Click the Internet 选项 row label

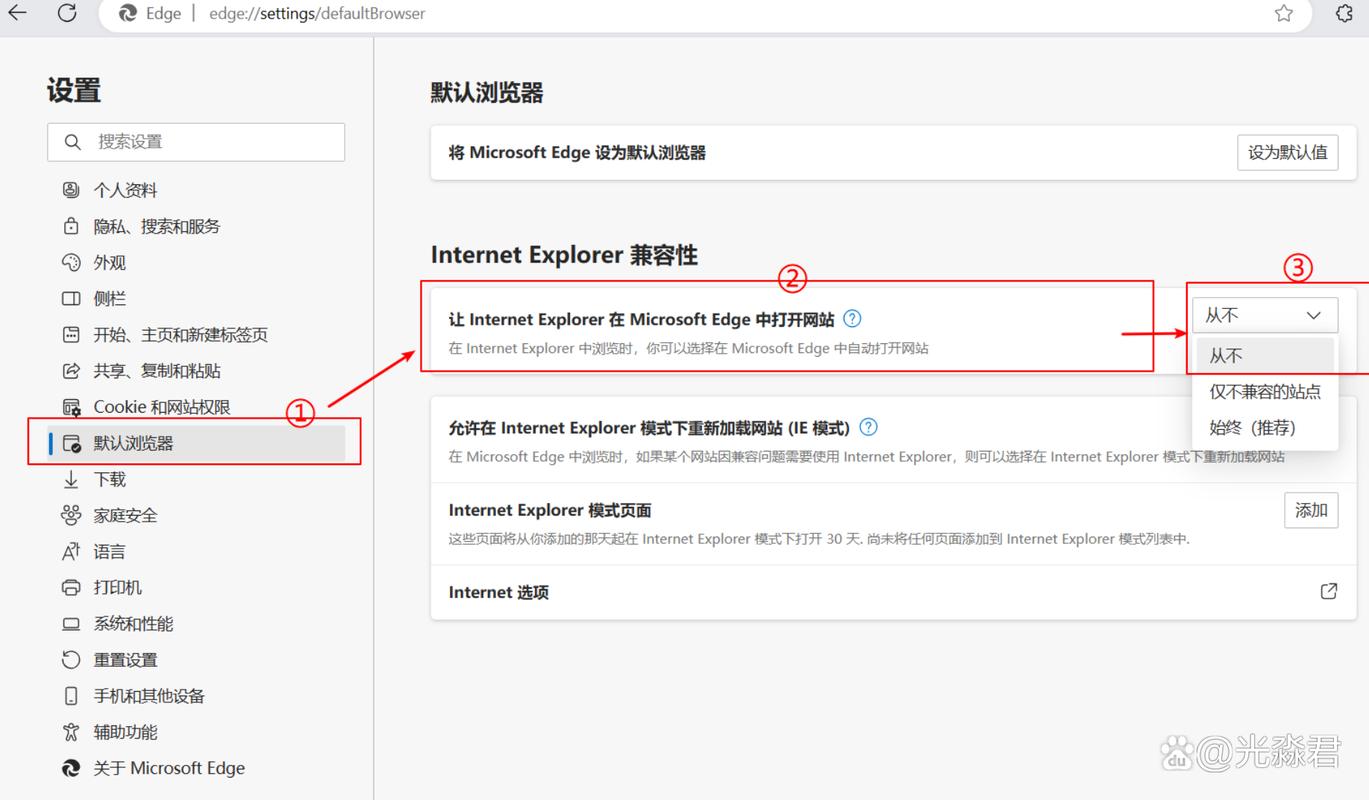[x=499, y=592]
